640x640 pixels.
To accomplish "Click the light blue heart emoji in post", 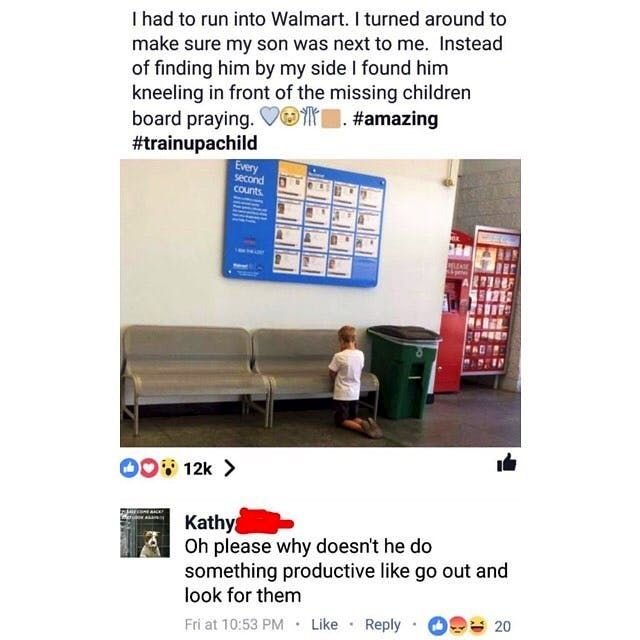I will tap(270, 117).
